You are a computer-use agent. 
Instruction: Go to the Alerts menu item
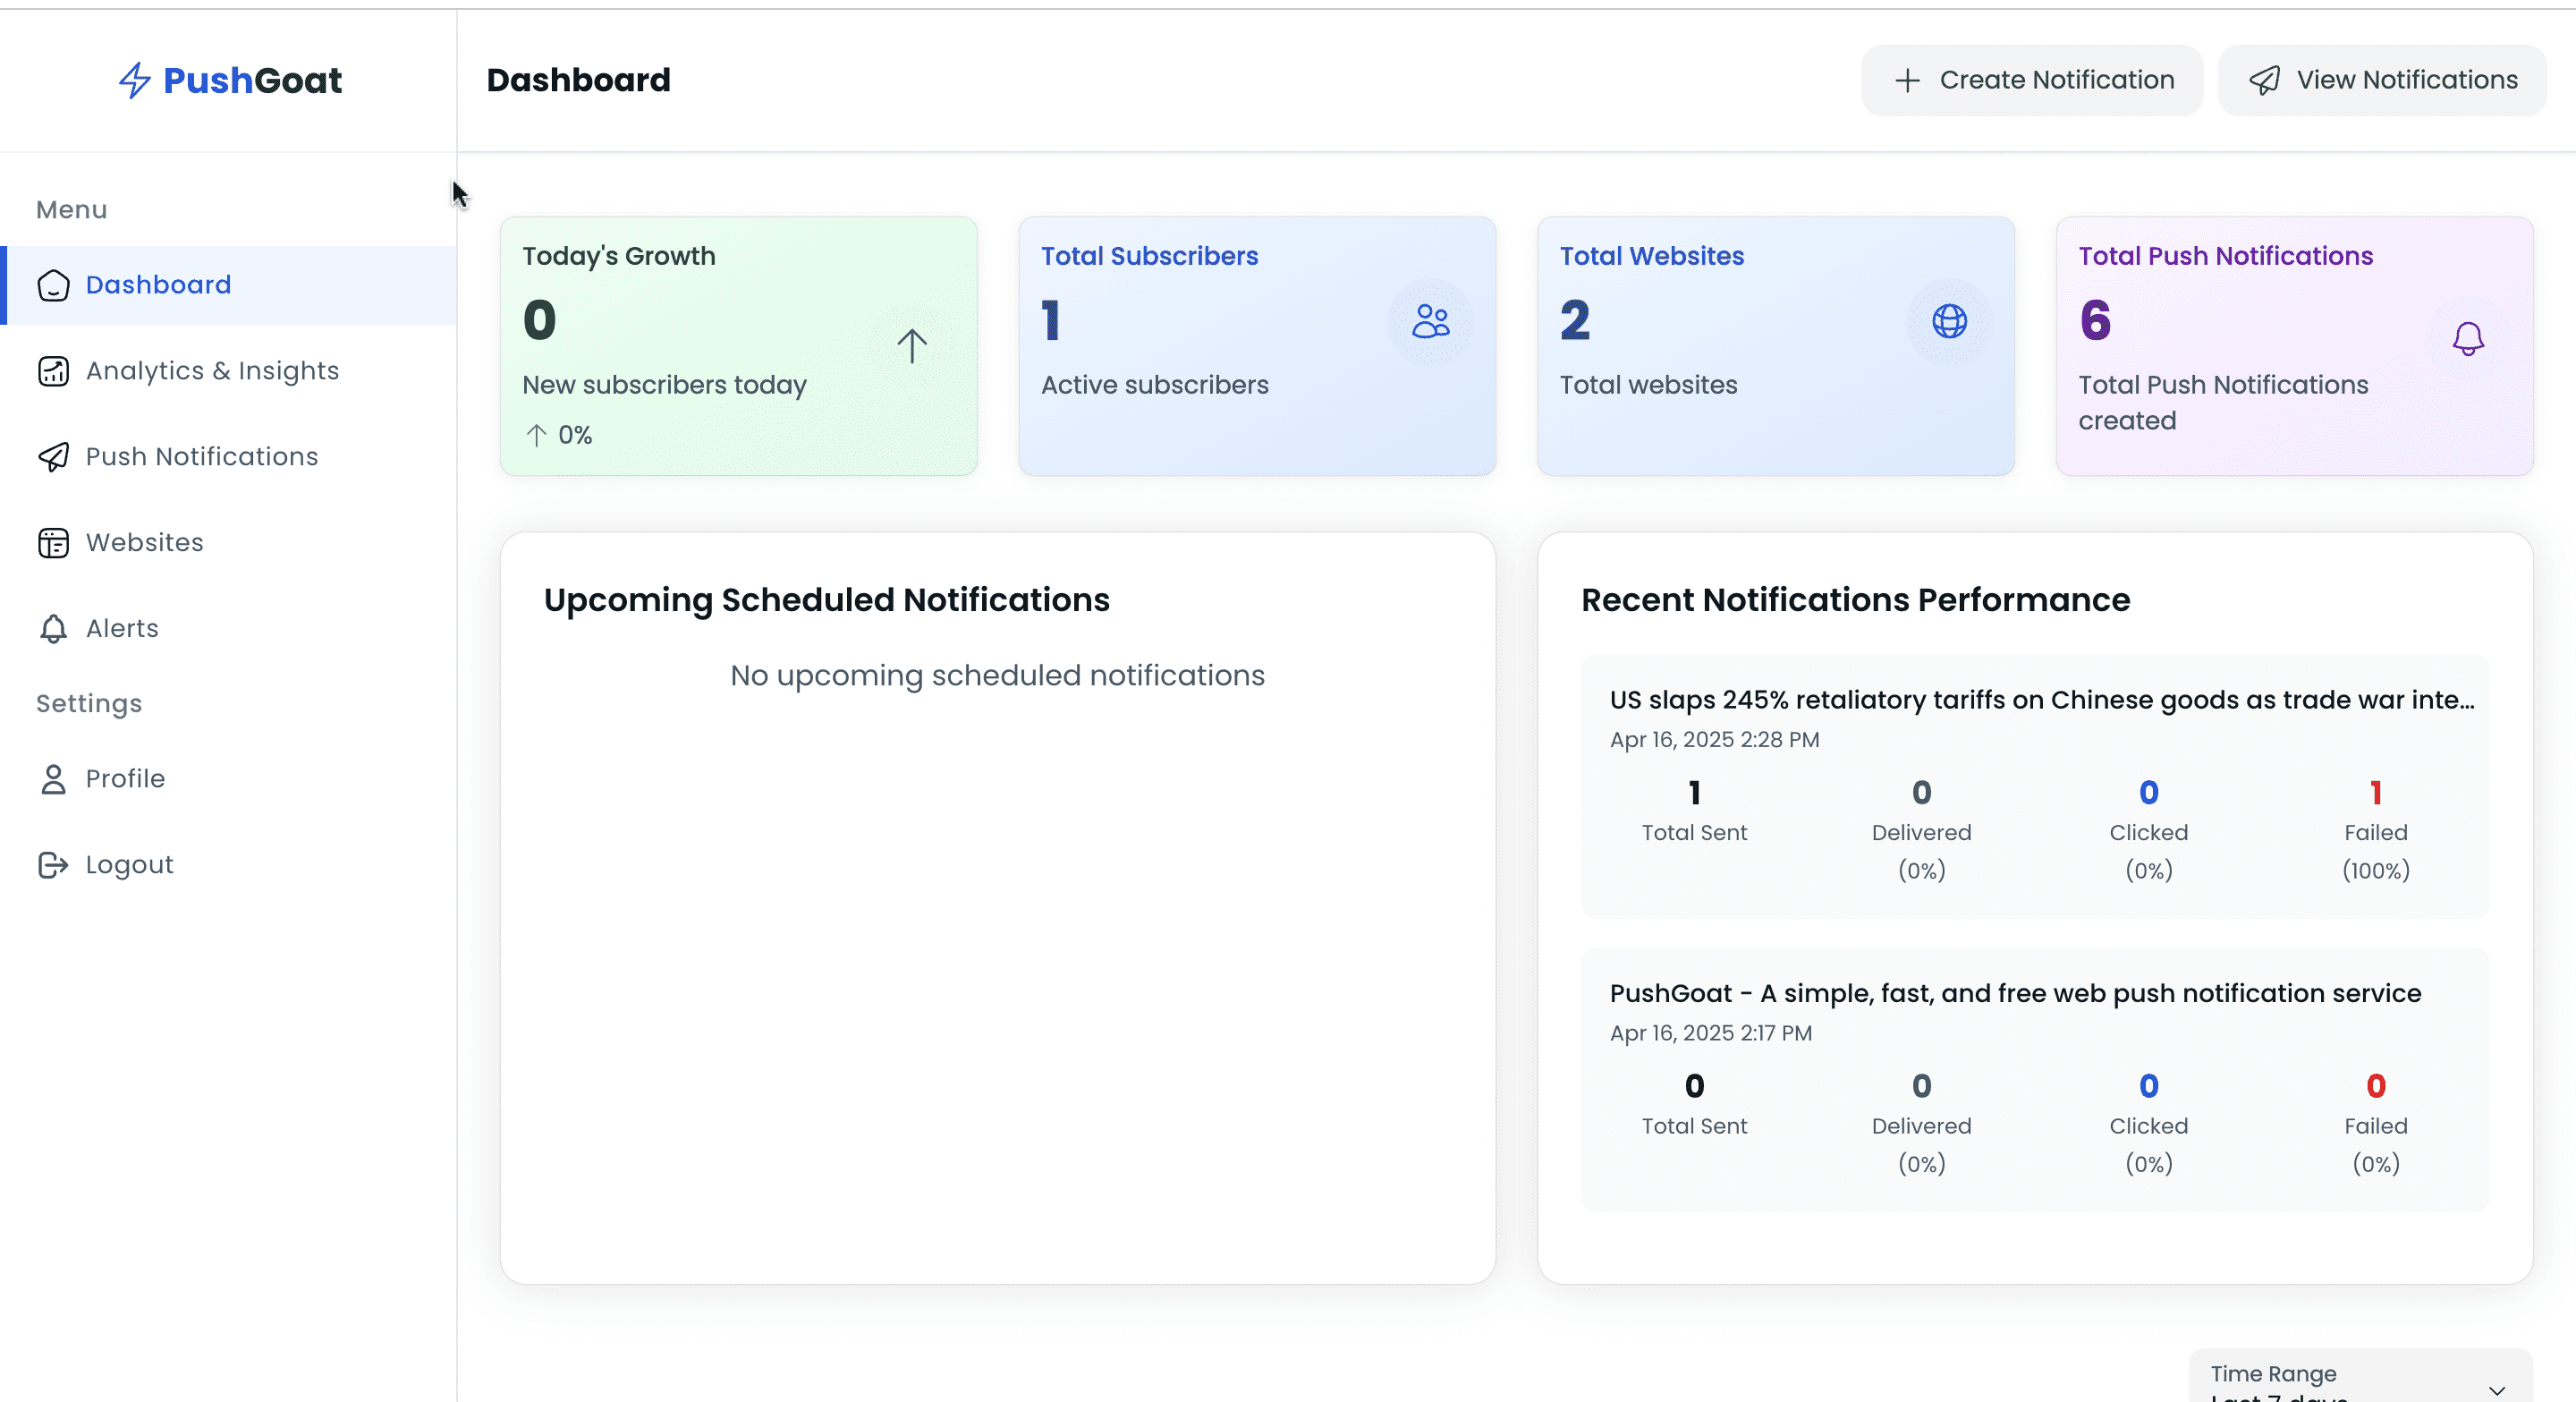(122, 628)
